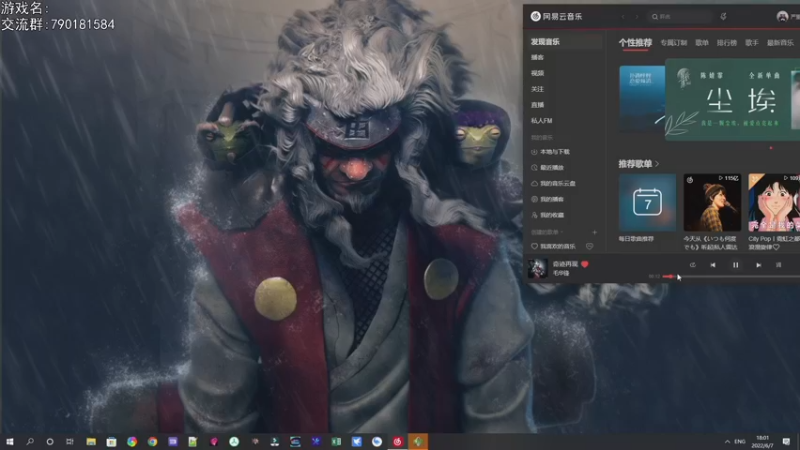Toggle the playback loop mode icon
The height and width of the screenshot is (450, 800).
(692, 265)
